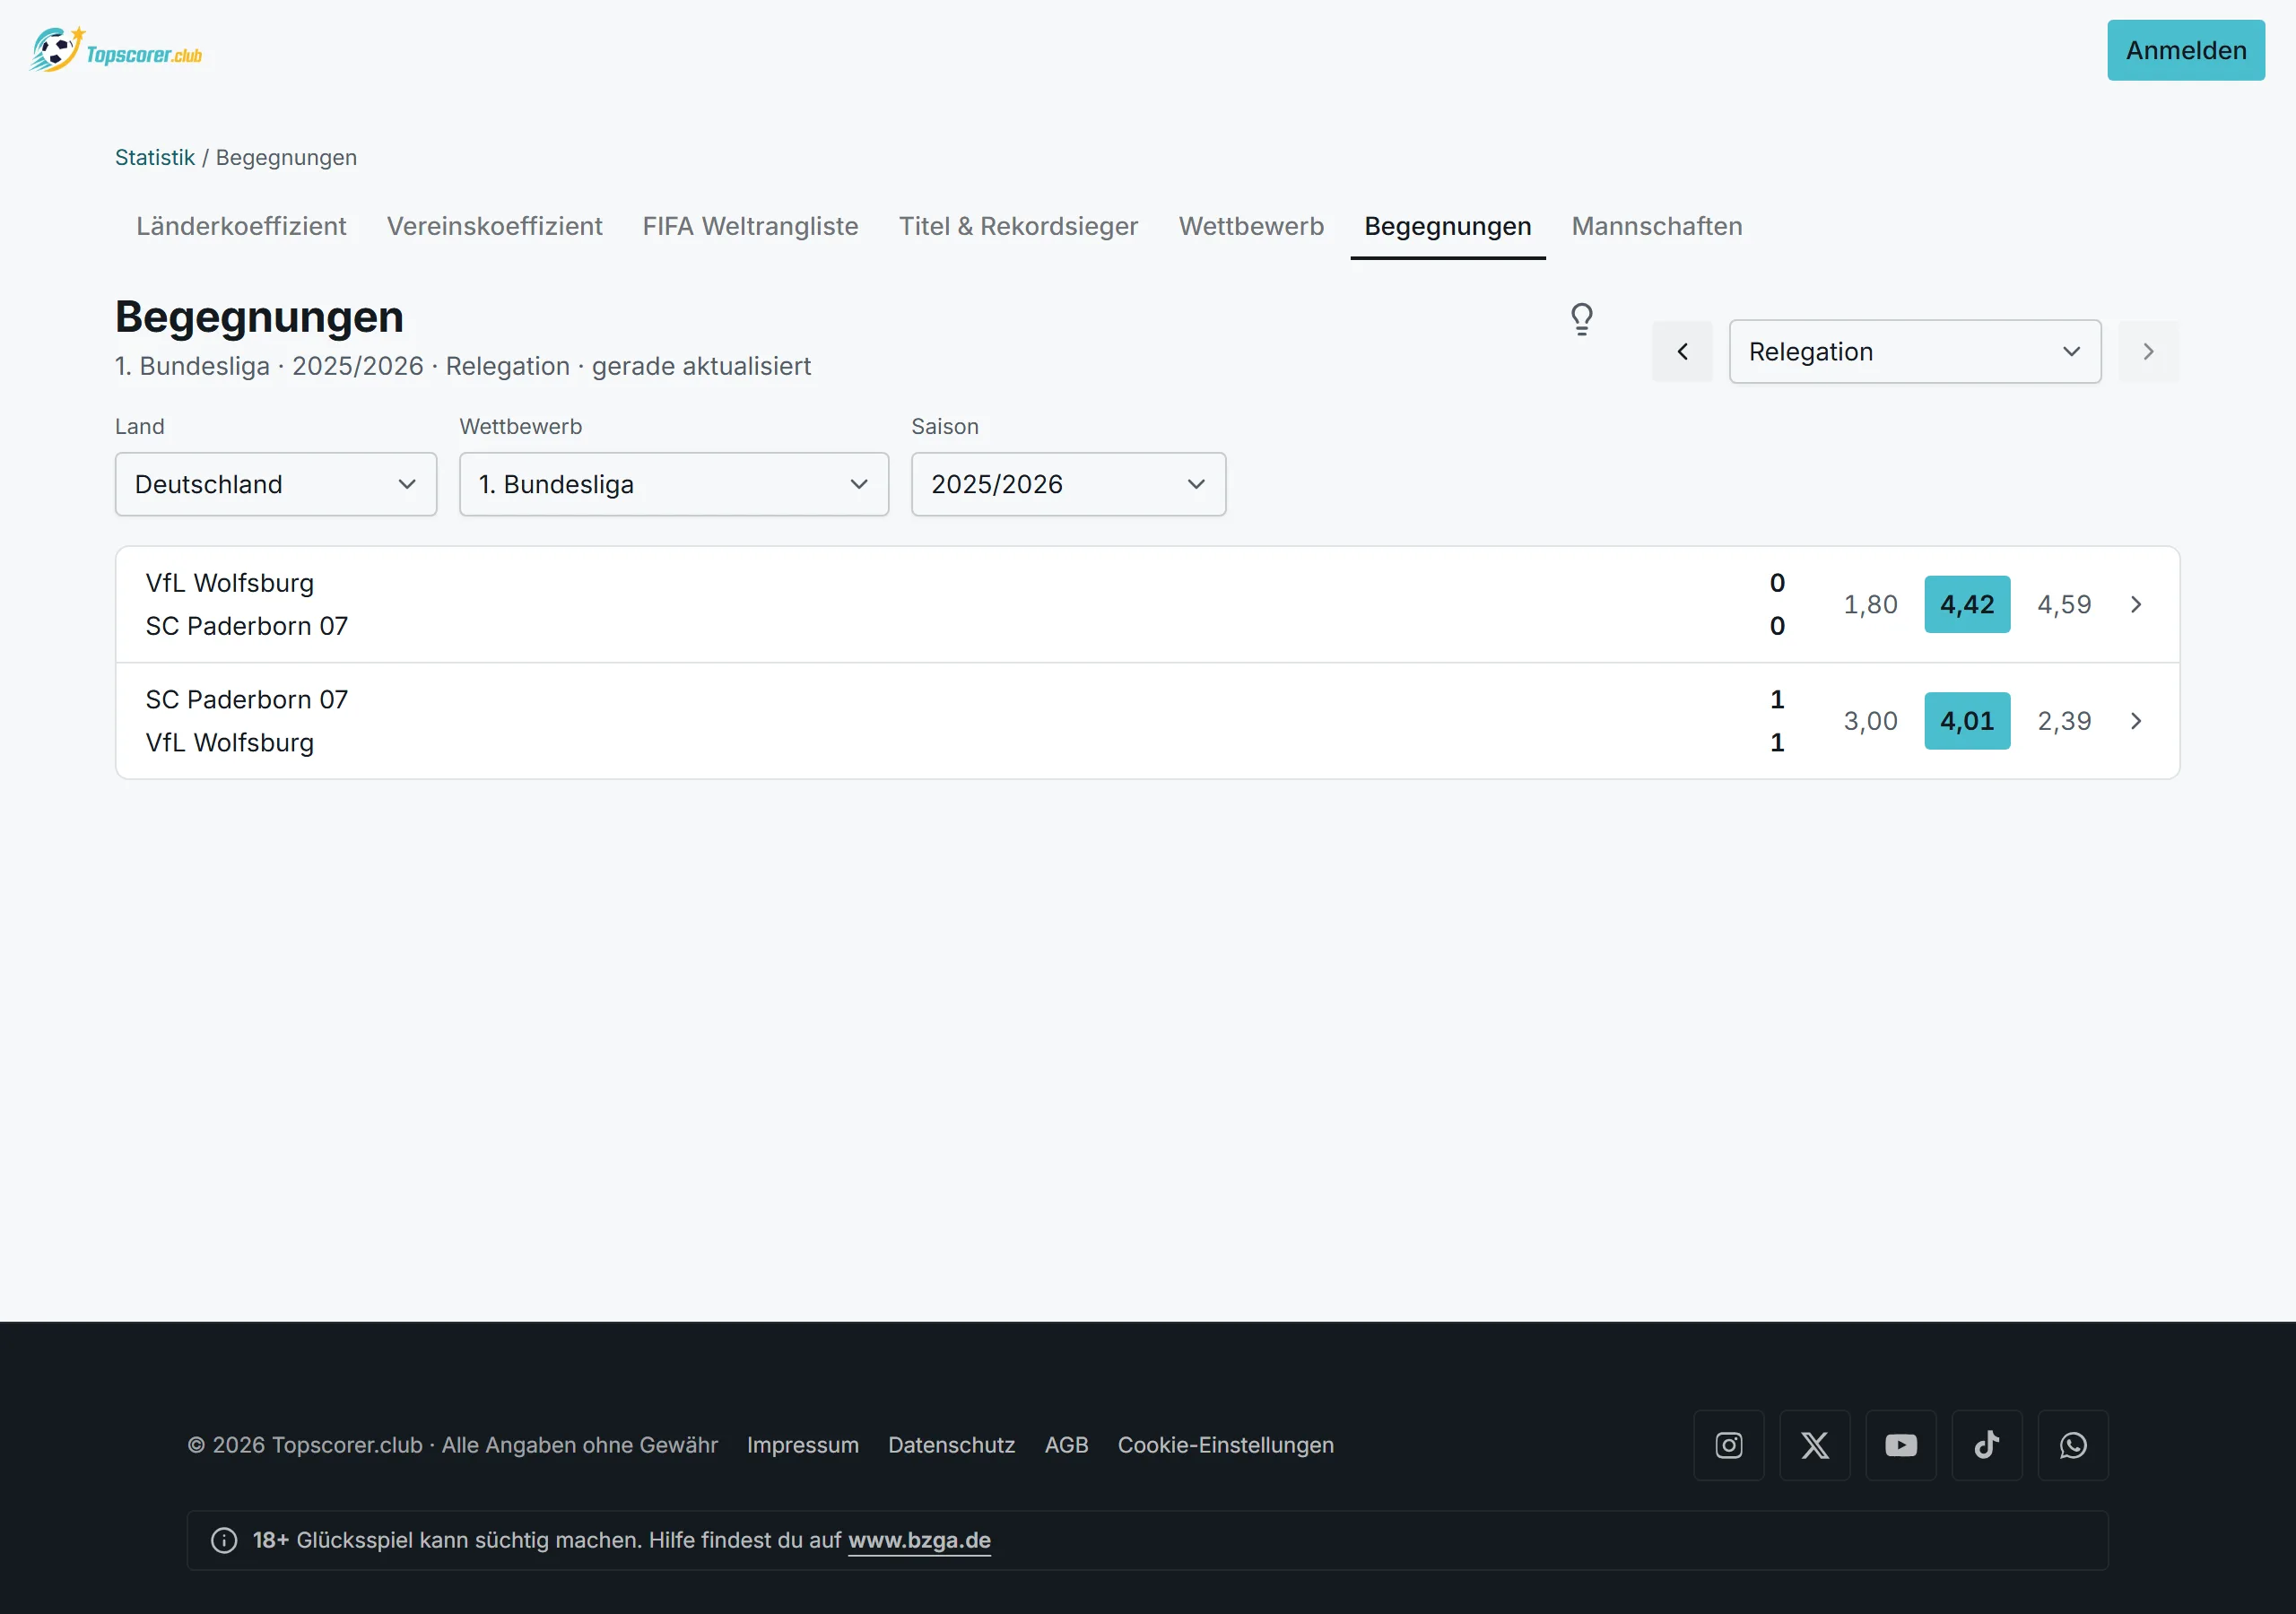
Task: Click VfL Wolfsburg in the first match row
Action: point(230,583)
